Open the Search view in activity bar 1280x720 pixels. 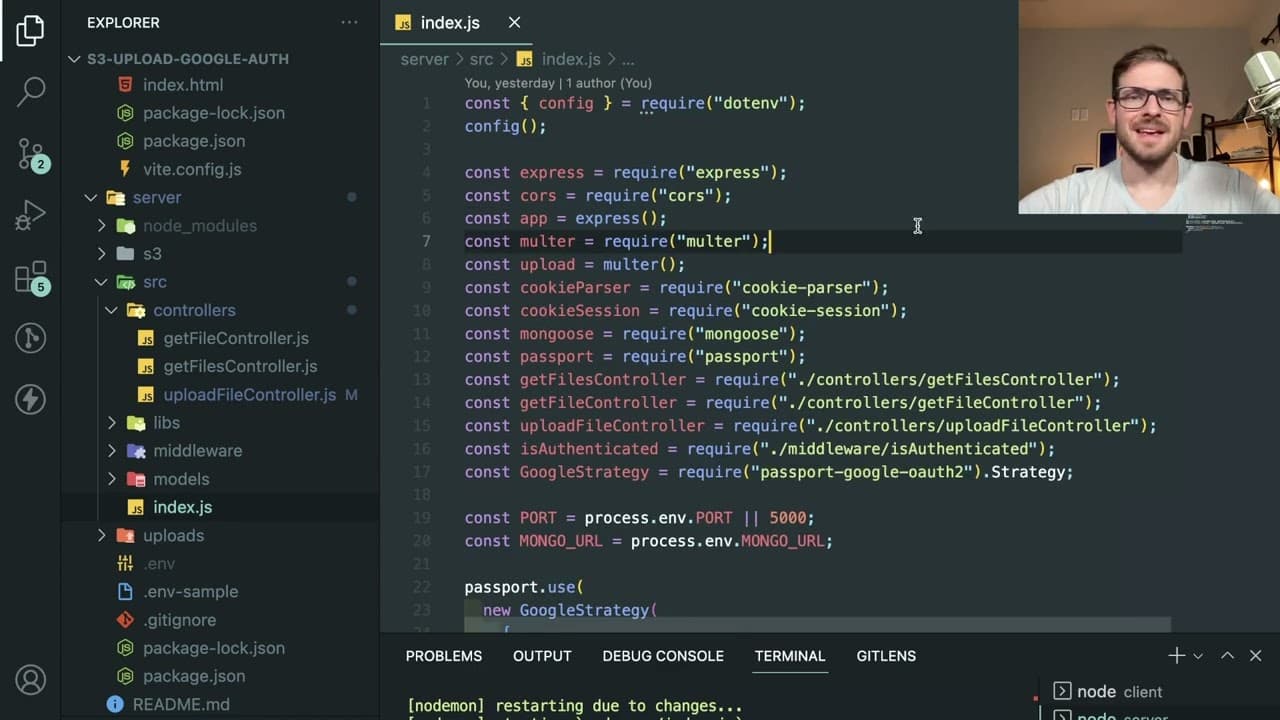pos(31,92)
